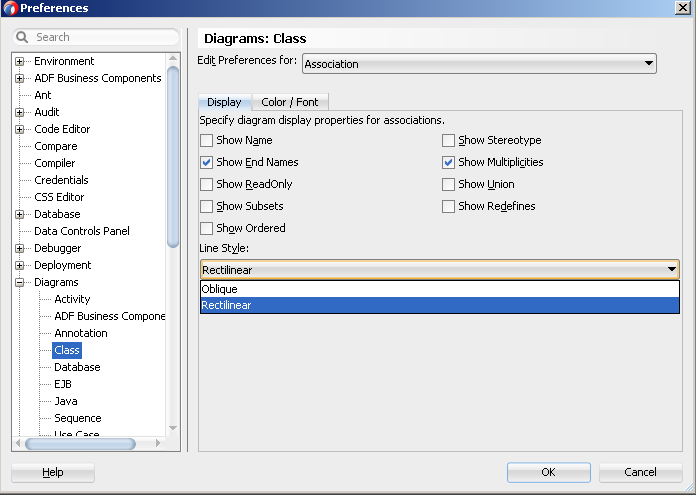Expand the Environment tree node
Viewport: 696px width, 495px height.
[19, 61]
